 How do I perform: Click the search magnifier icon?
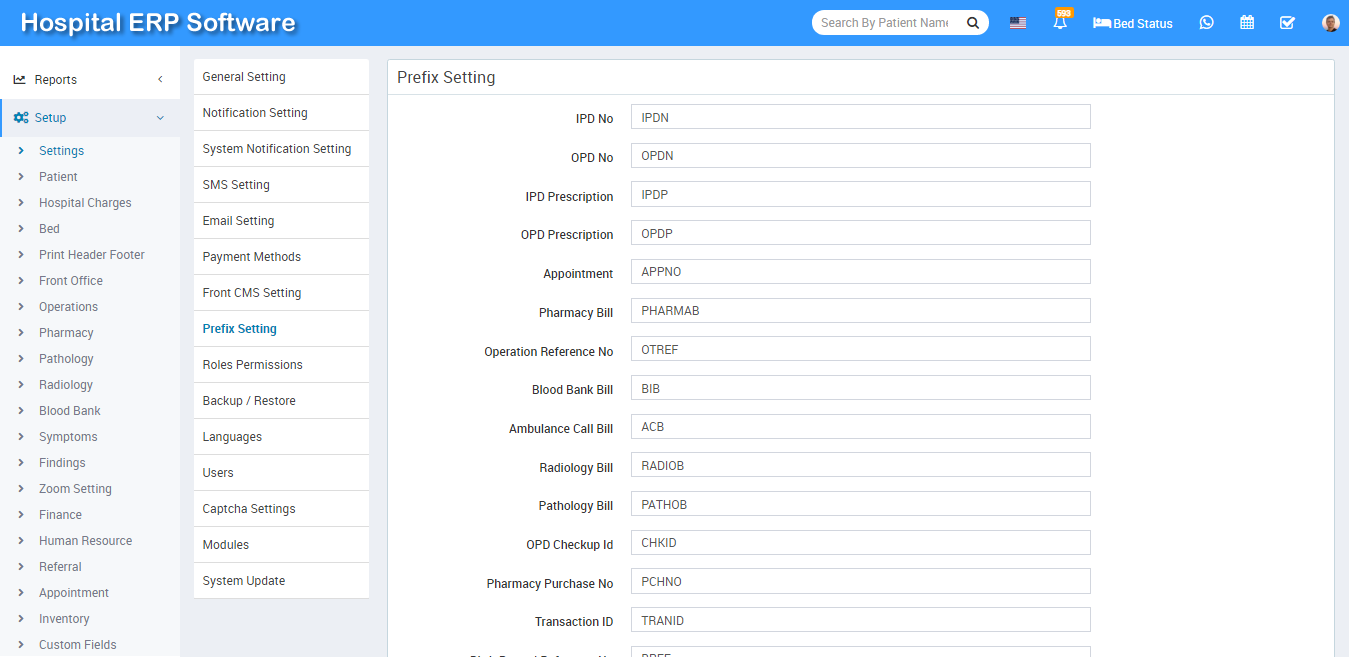(x=972, y=23)
